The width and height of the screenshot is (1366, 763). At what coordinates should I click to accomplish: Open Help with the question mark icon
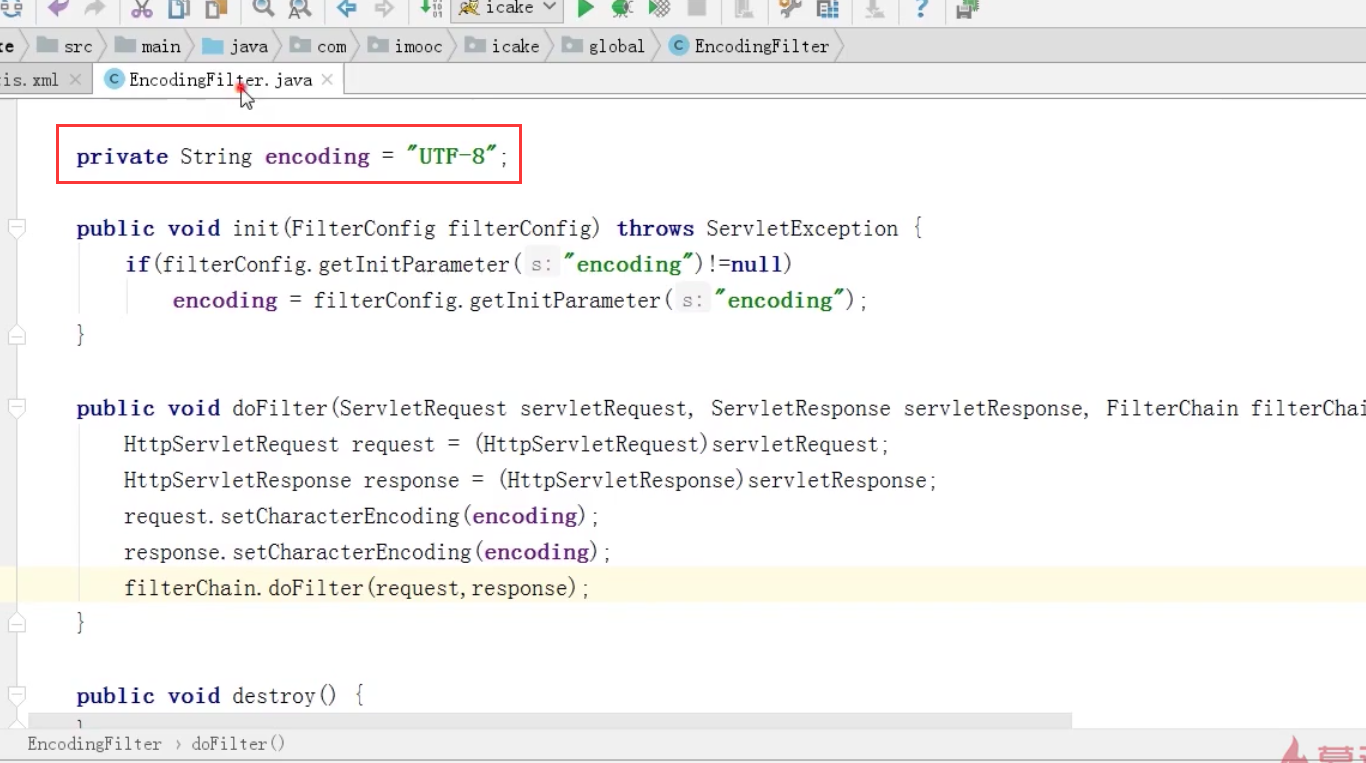click(921, 9)
